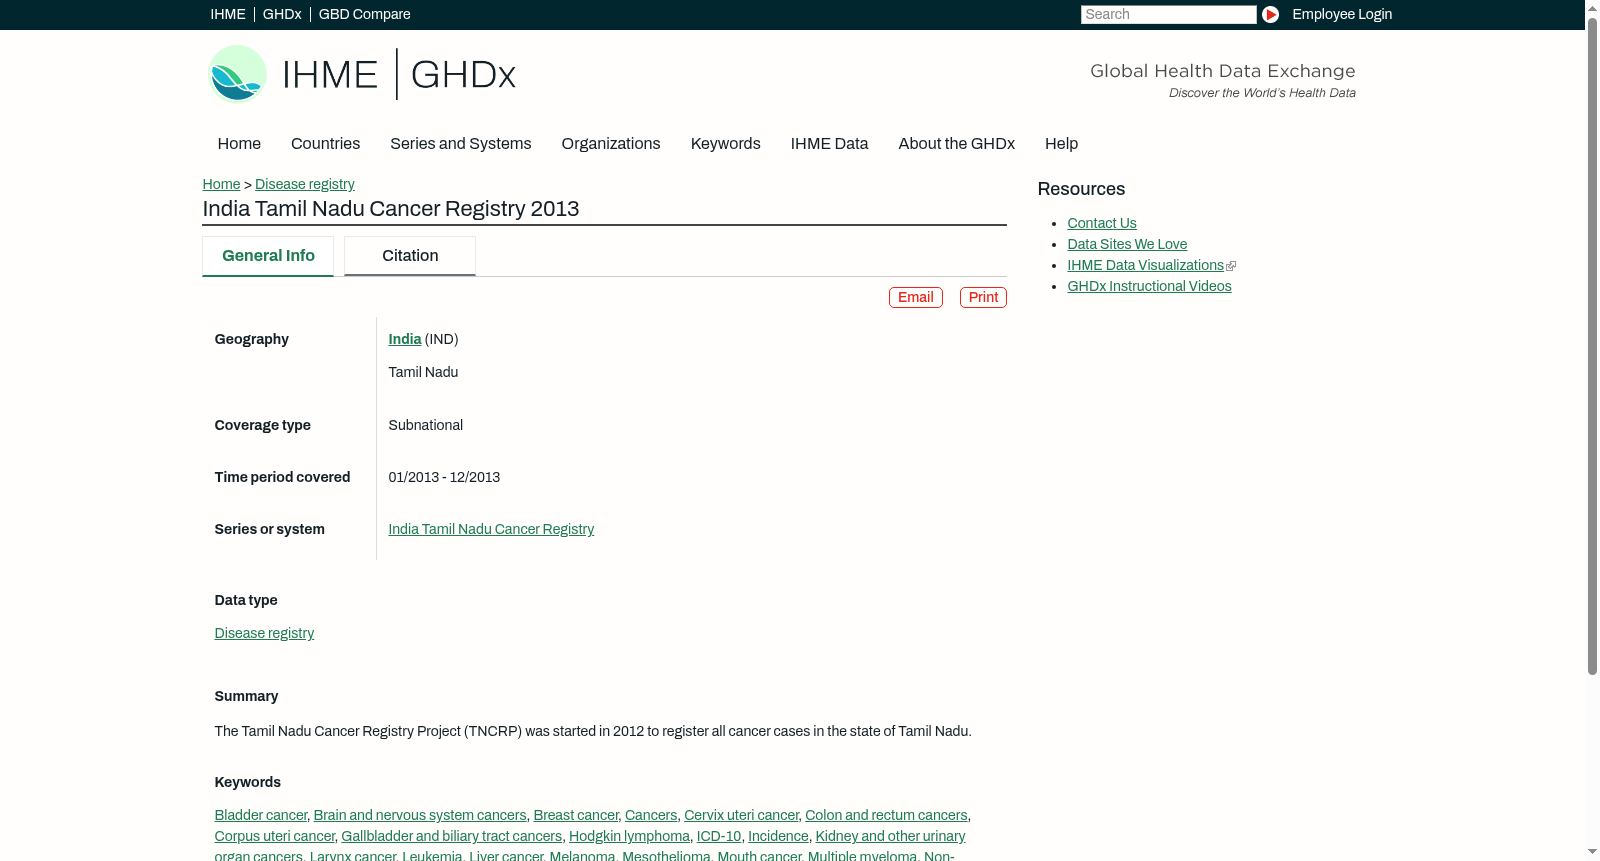Click the Print button
Viewport: 1600px width, 861px height.
(x=983, y=297)
